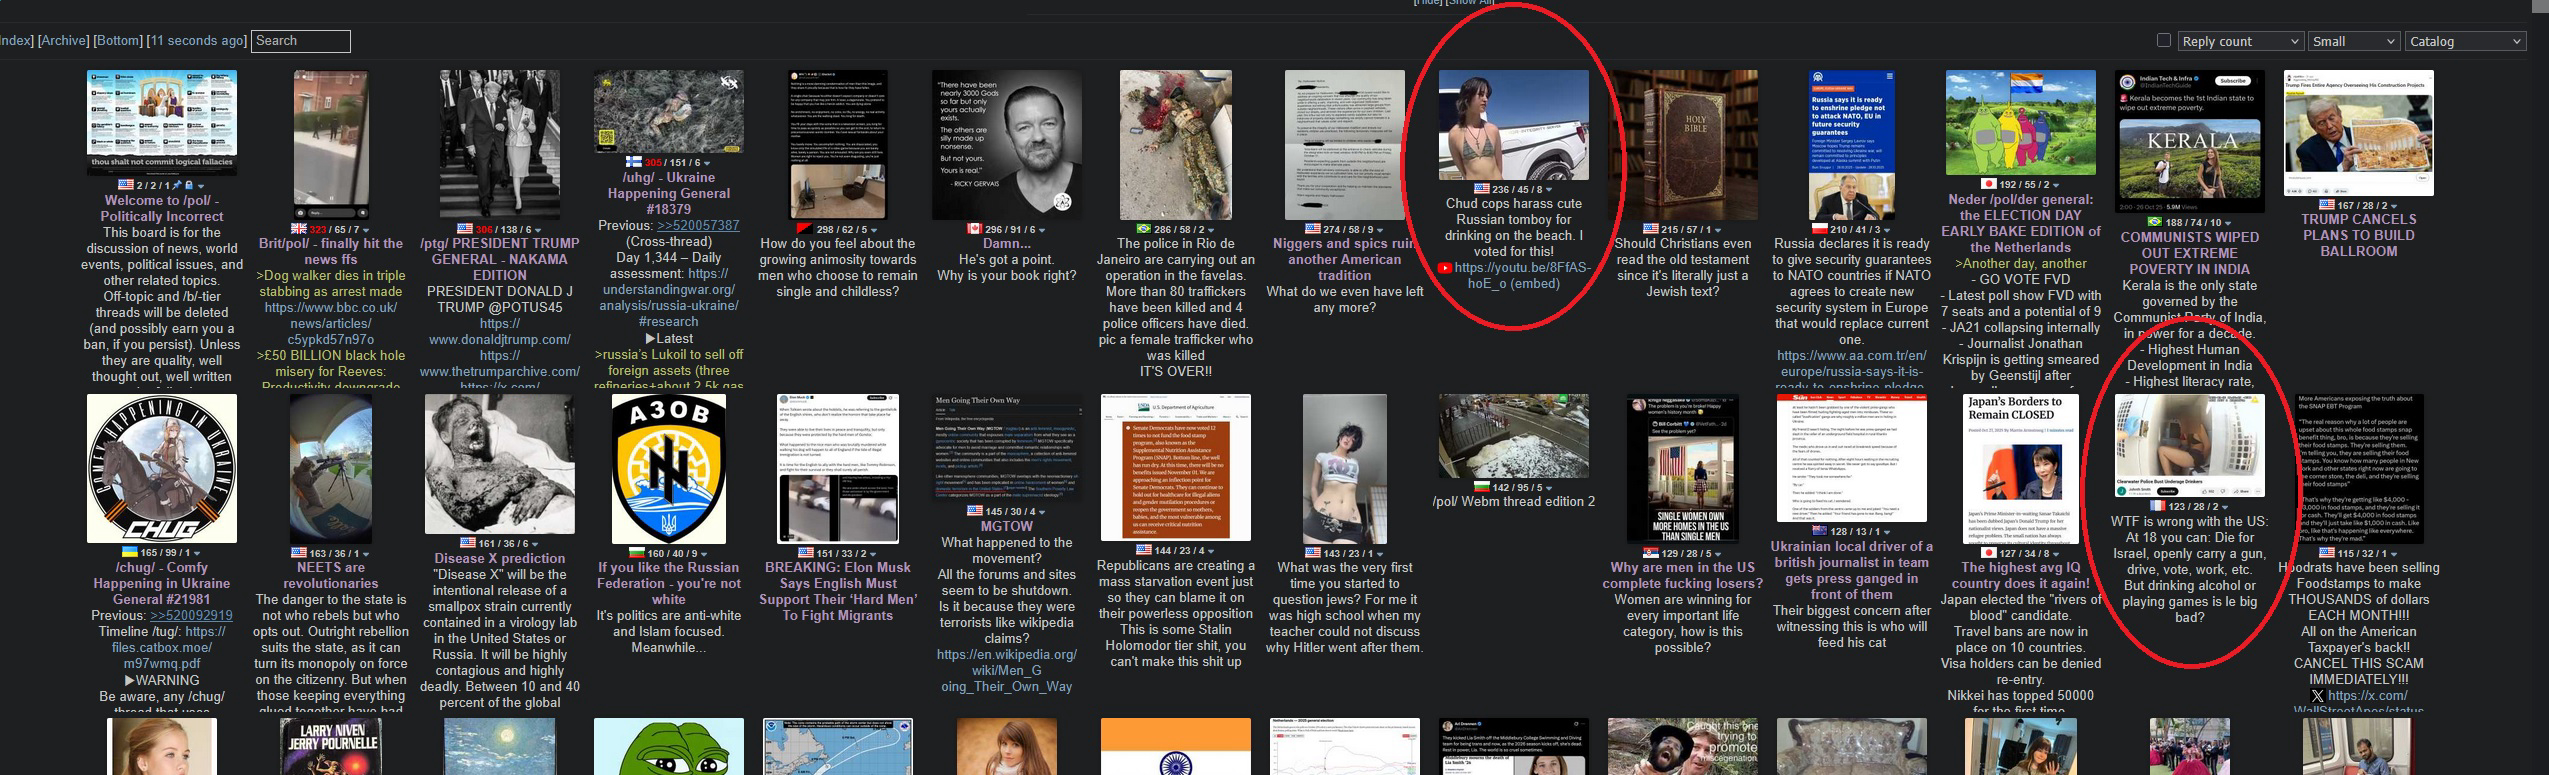Click the Finland flag beside 305 / 151 / 6
This screenshot has height=775, width=2549.
click(x=633, y=162)
